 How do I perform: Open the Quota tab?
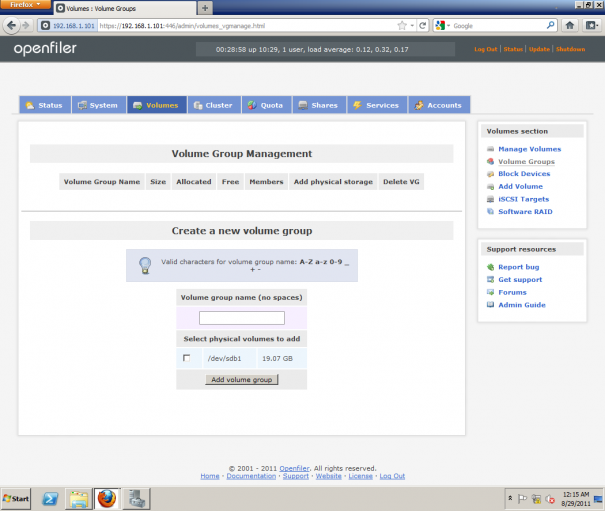coord(266,105)
